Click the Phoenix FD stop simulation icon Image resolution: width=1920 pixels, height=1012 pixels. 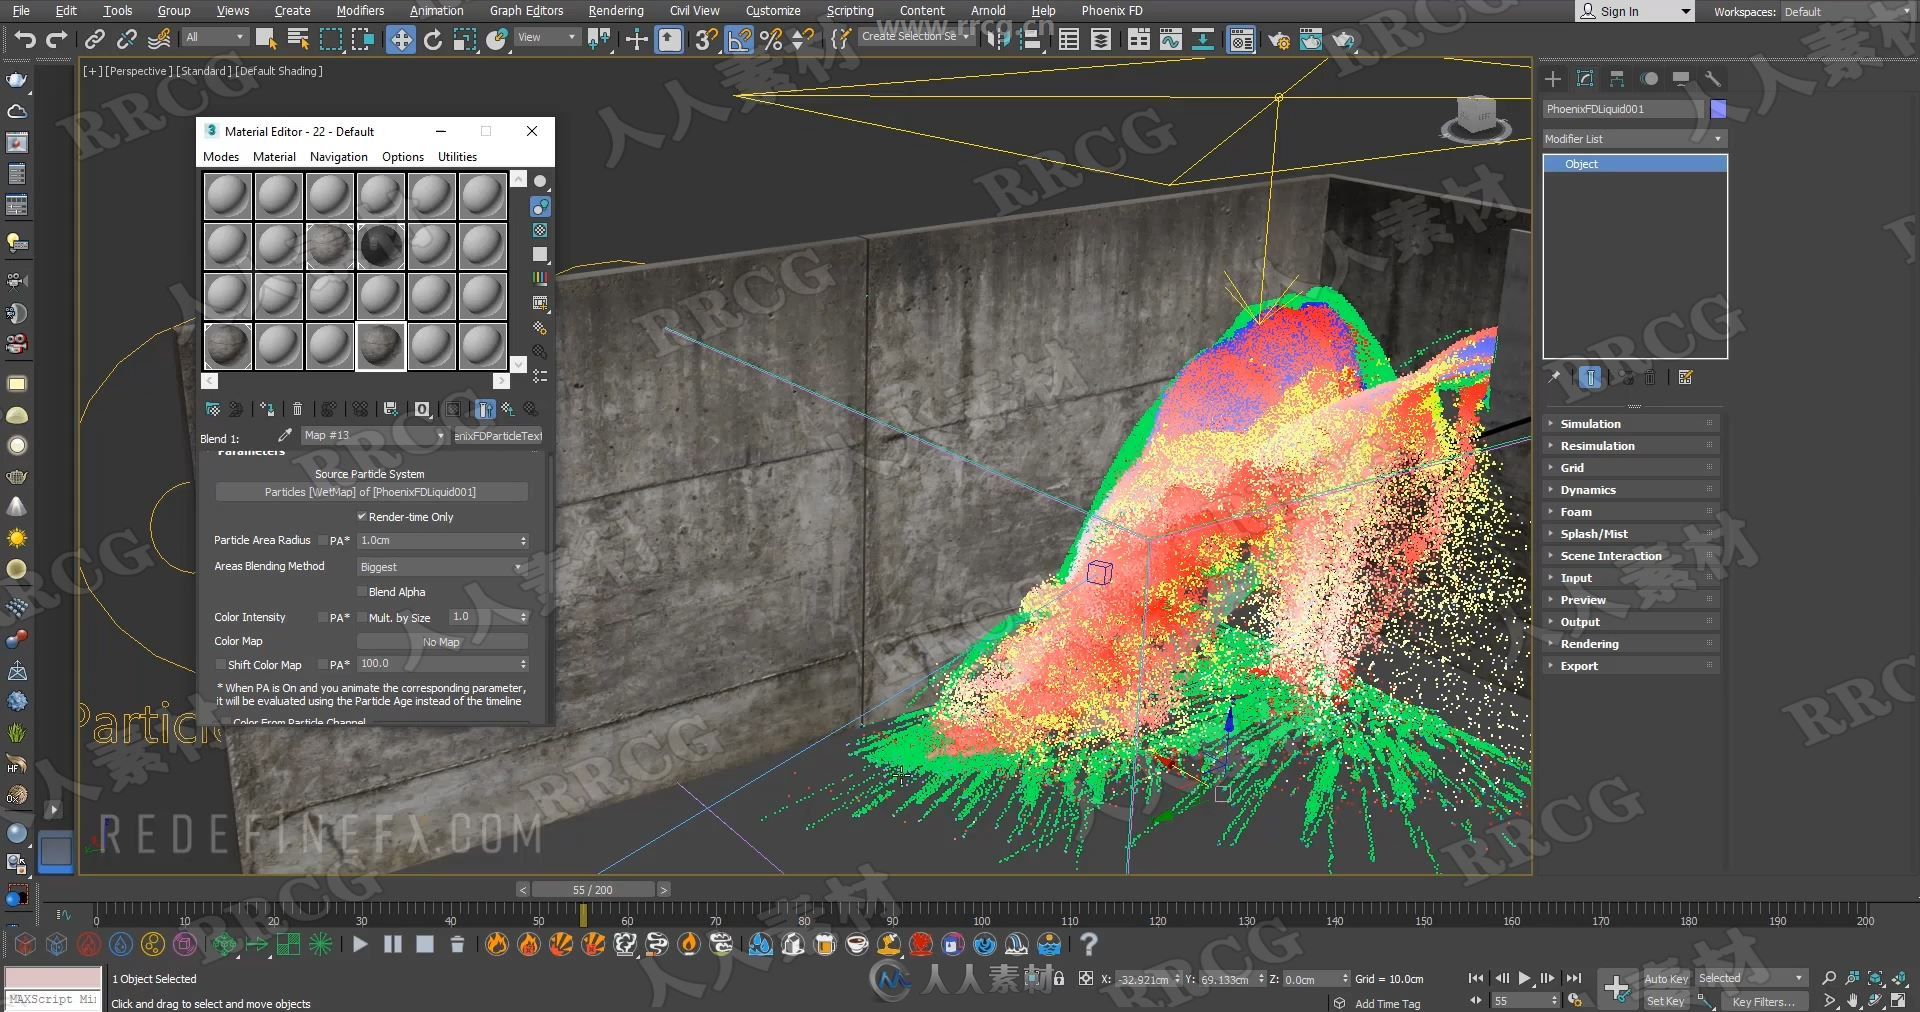tap(425, 944)
